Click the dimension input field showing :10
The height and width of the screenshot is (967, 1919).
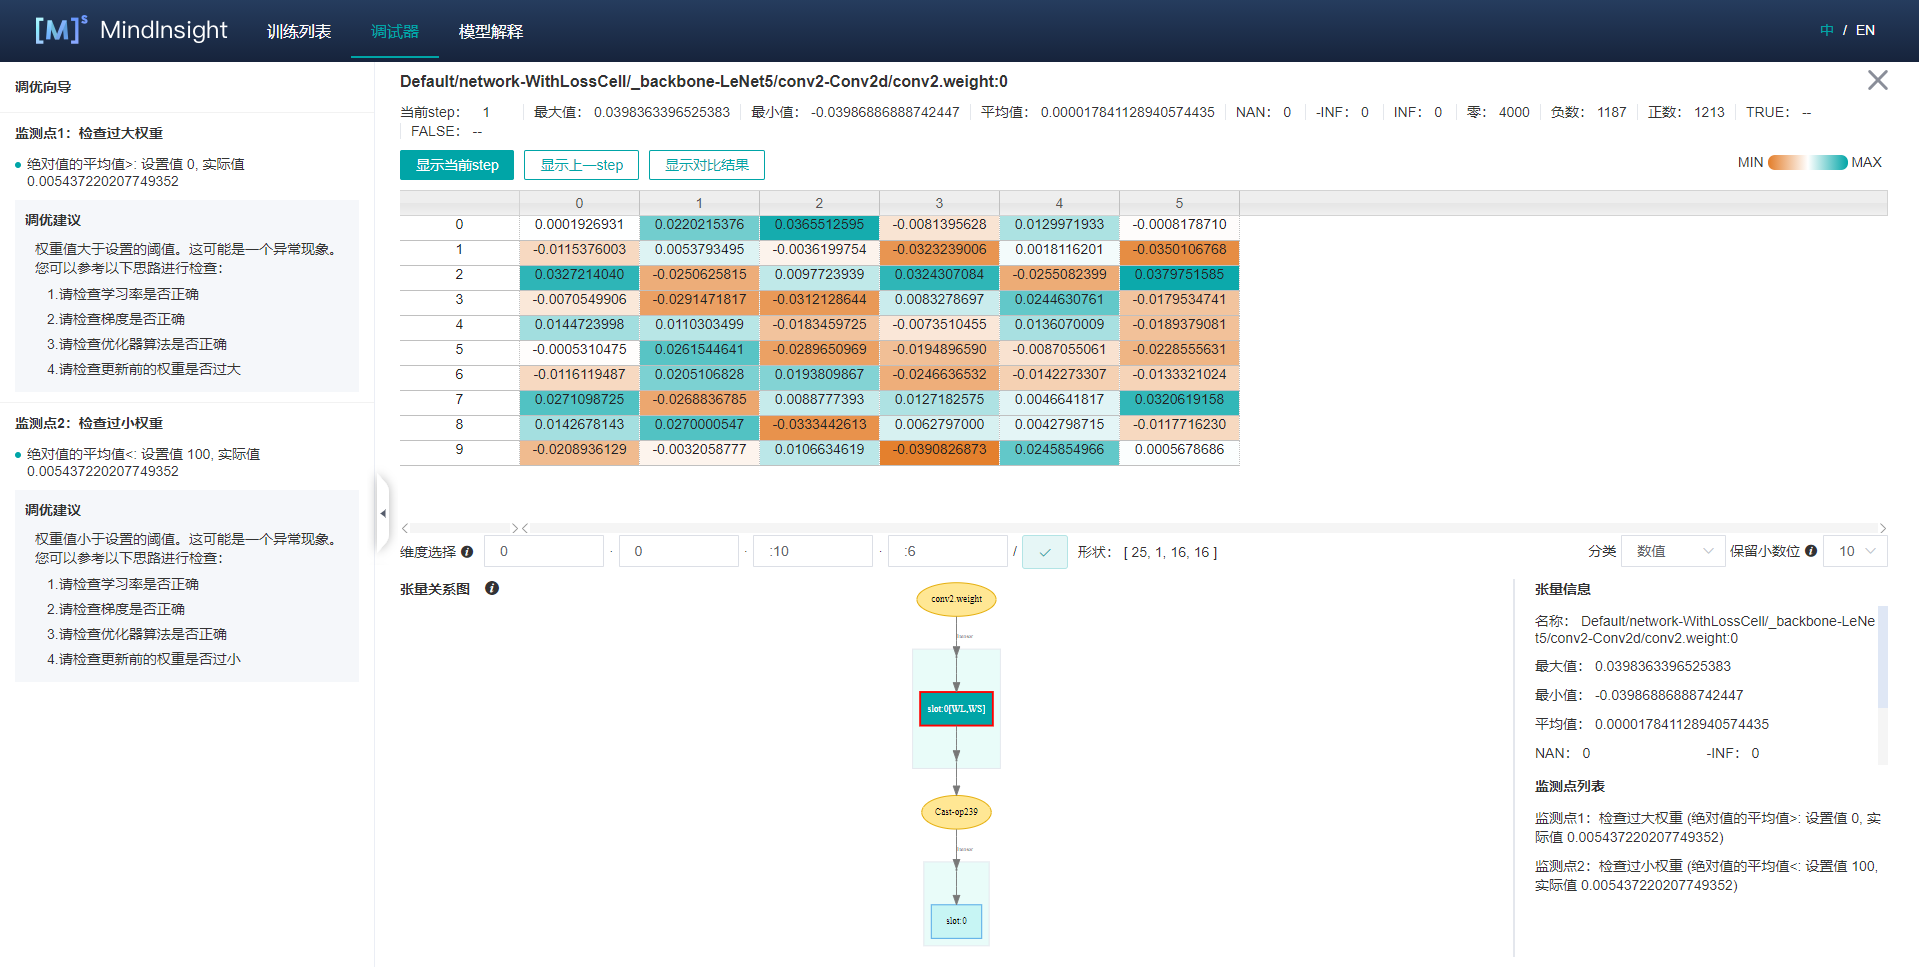point(813,551)
